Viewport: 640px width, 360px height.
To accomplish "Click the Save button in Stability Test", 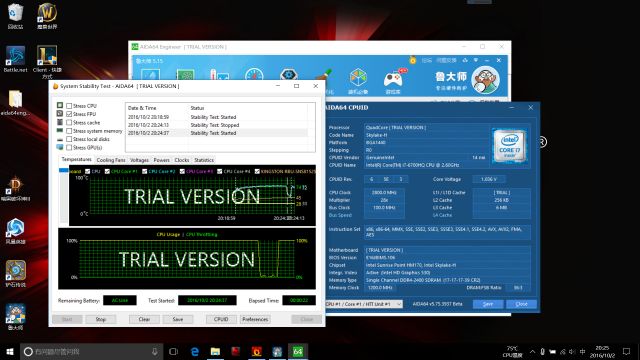I will pyautogui.click(x=178, y=319).
